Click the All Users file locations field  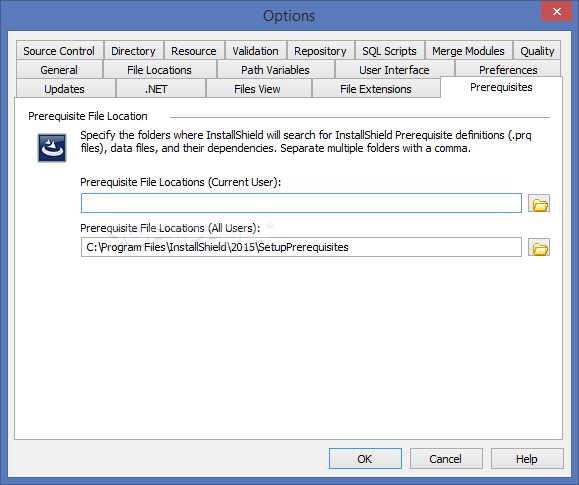[301, 247]
